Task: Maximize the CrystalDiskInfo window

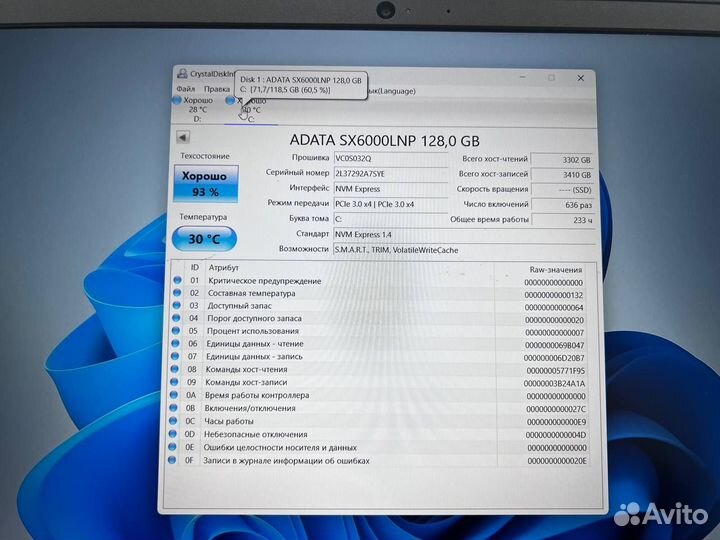Action: click(x=551, y=78)
